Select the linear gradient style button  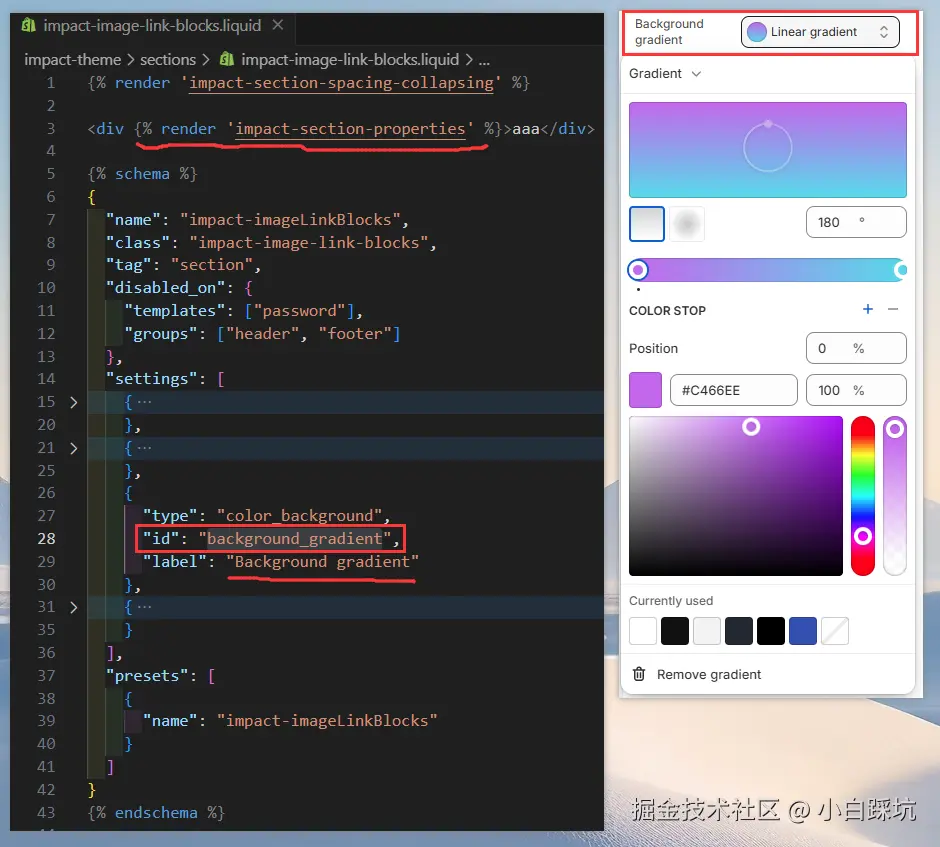(647, 224)
